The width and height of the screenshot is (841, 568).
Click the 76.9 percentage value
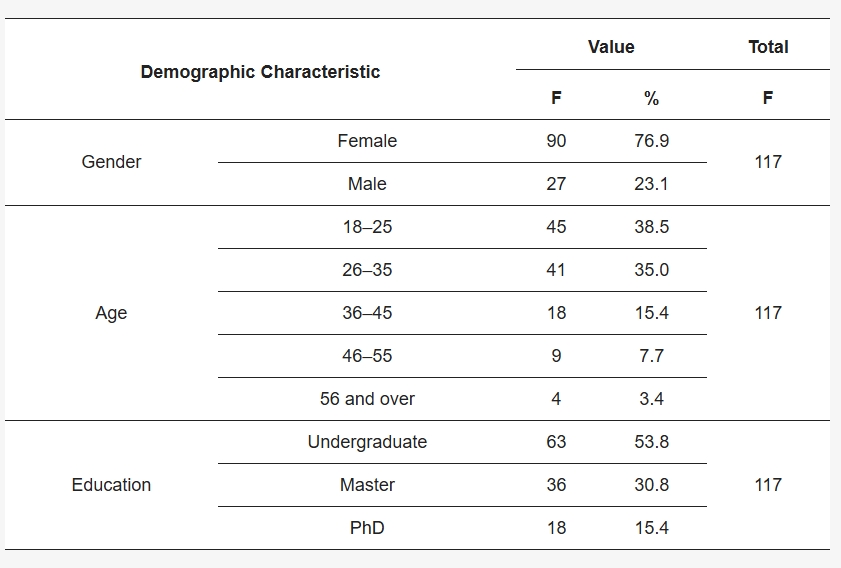(x=651, y=141)
